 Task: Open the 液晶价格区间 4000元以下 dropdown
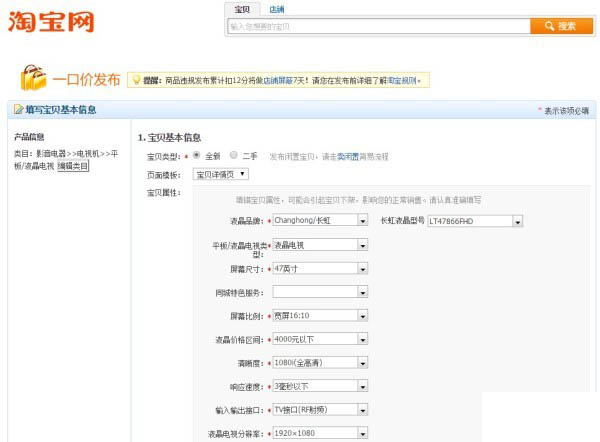pyautogui.click(x=320, y=339)
